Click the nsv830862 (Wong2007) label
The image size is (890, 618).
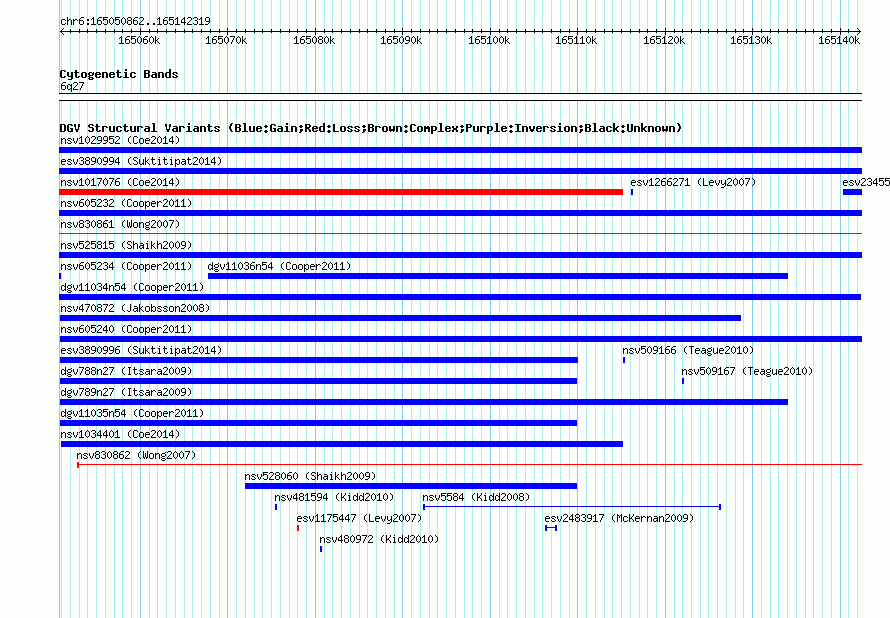[136, 455]
